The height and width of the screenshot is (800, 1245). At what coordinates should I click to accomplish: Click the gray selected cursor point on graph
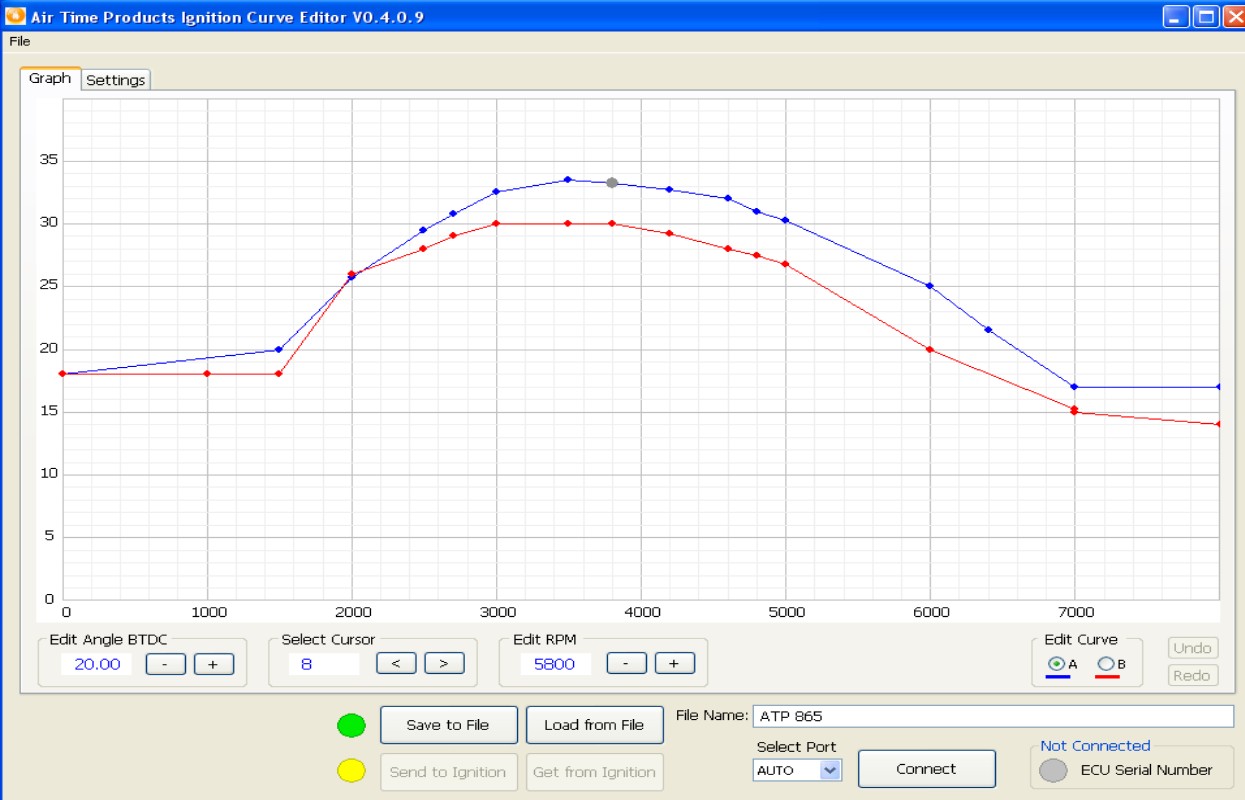coord(612,183)
